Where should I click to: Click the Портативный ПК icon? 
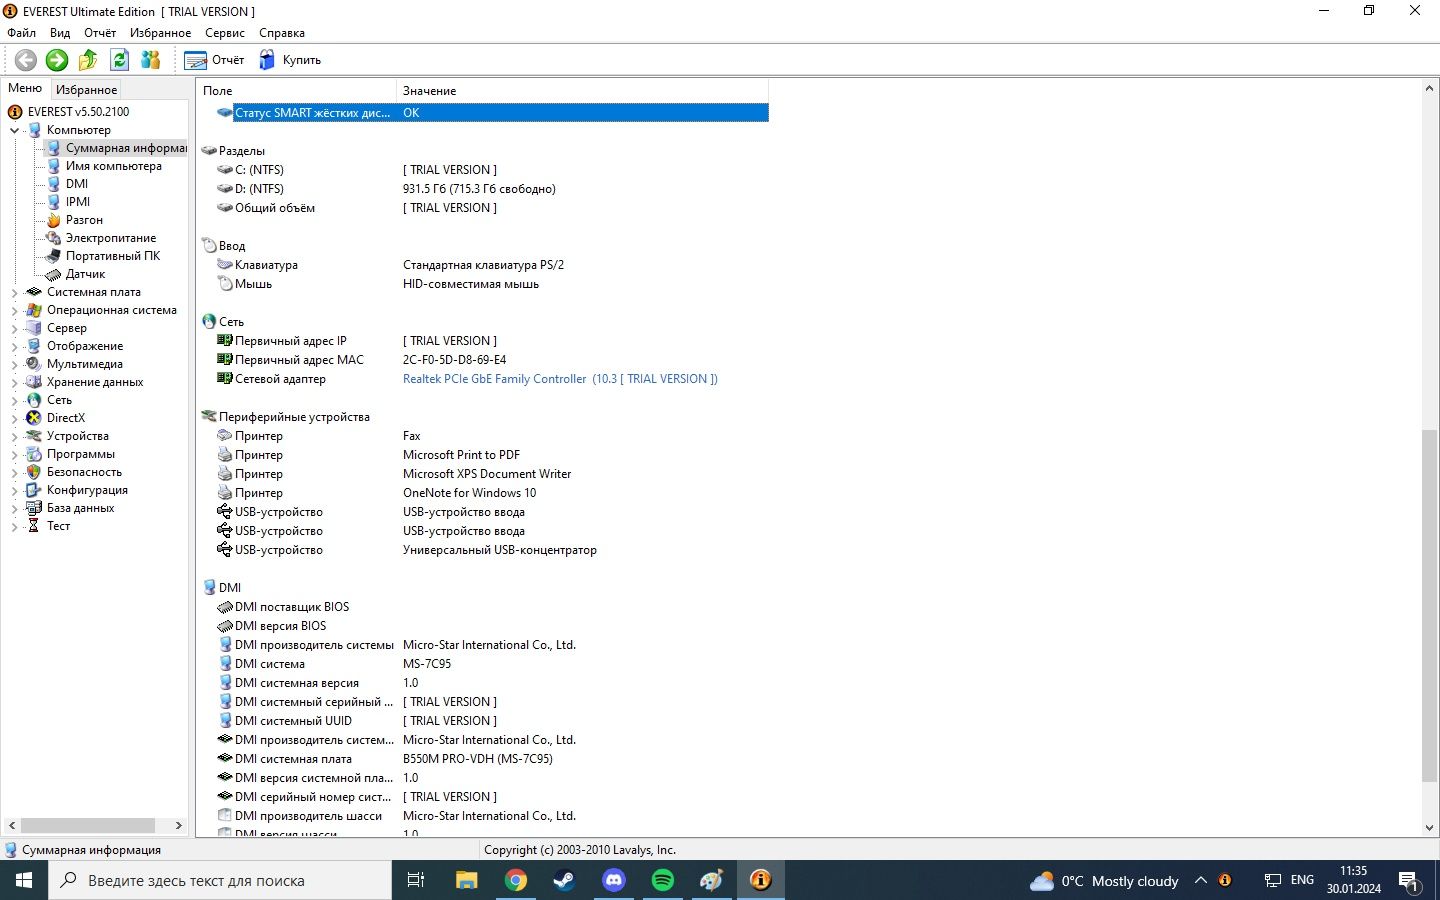click(x=54, y=256)
